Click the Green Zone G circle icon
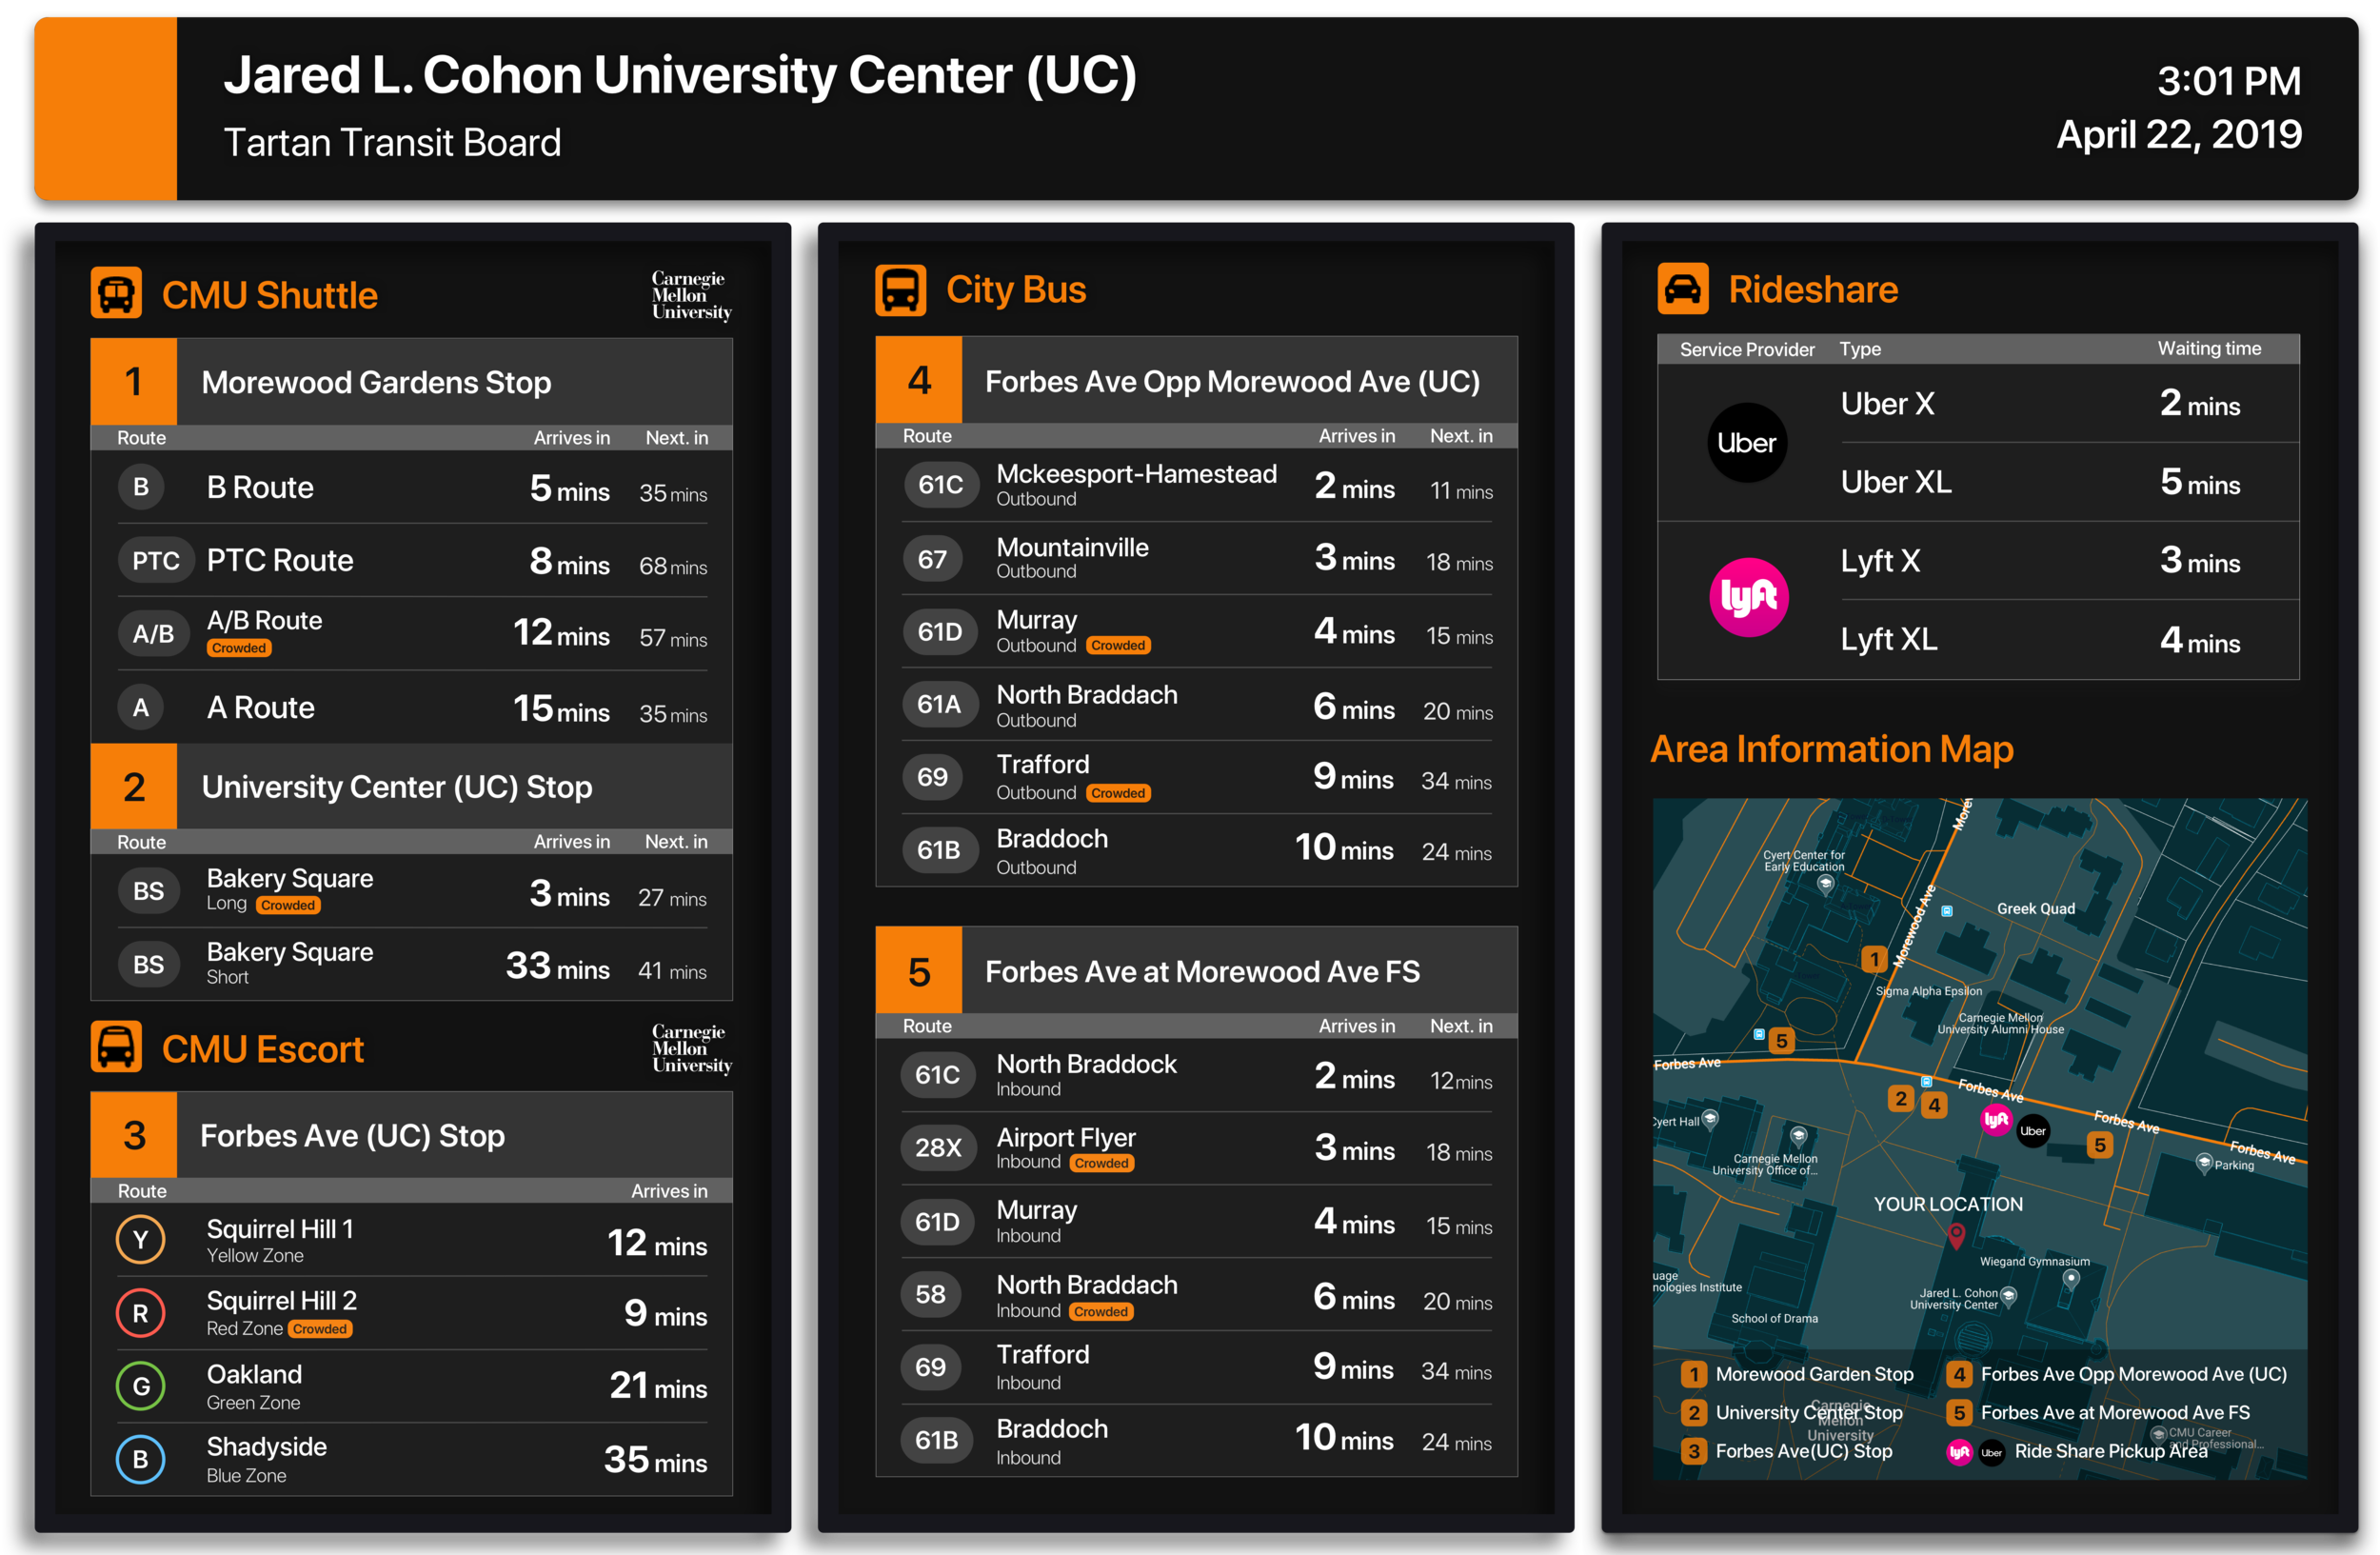The width and height of the screenshot is (2380, 1555). click(141, 1386)
